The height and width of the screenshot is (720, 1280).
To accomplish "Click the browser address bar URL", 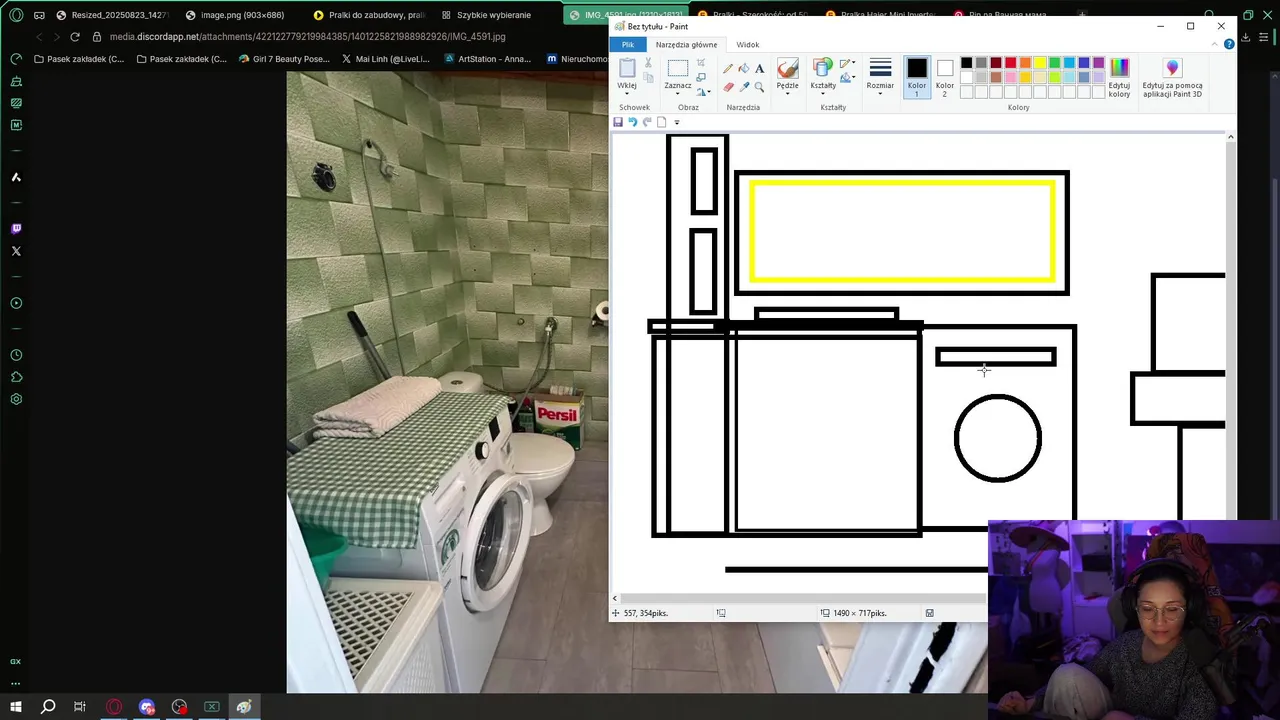I will pyautogui.click(x=307, y=37).
